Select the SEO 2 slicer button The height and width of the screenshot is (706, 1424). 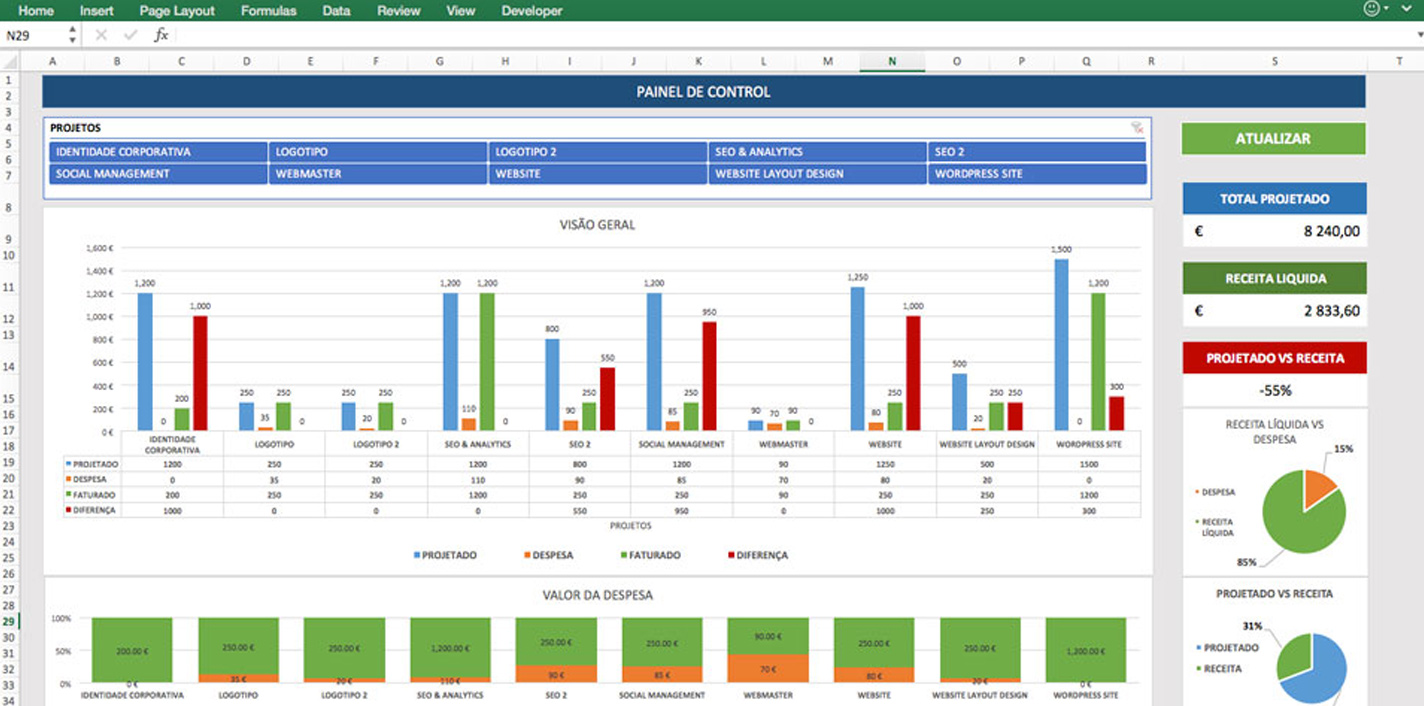point(1037,152)
